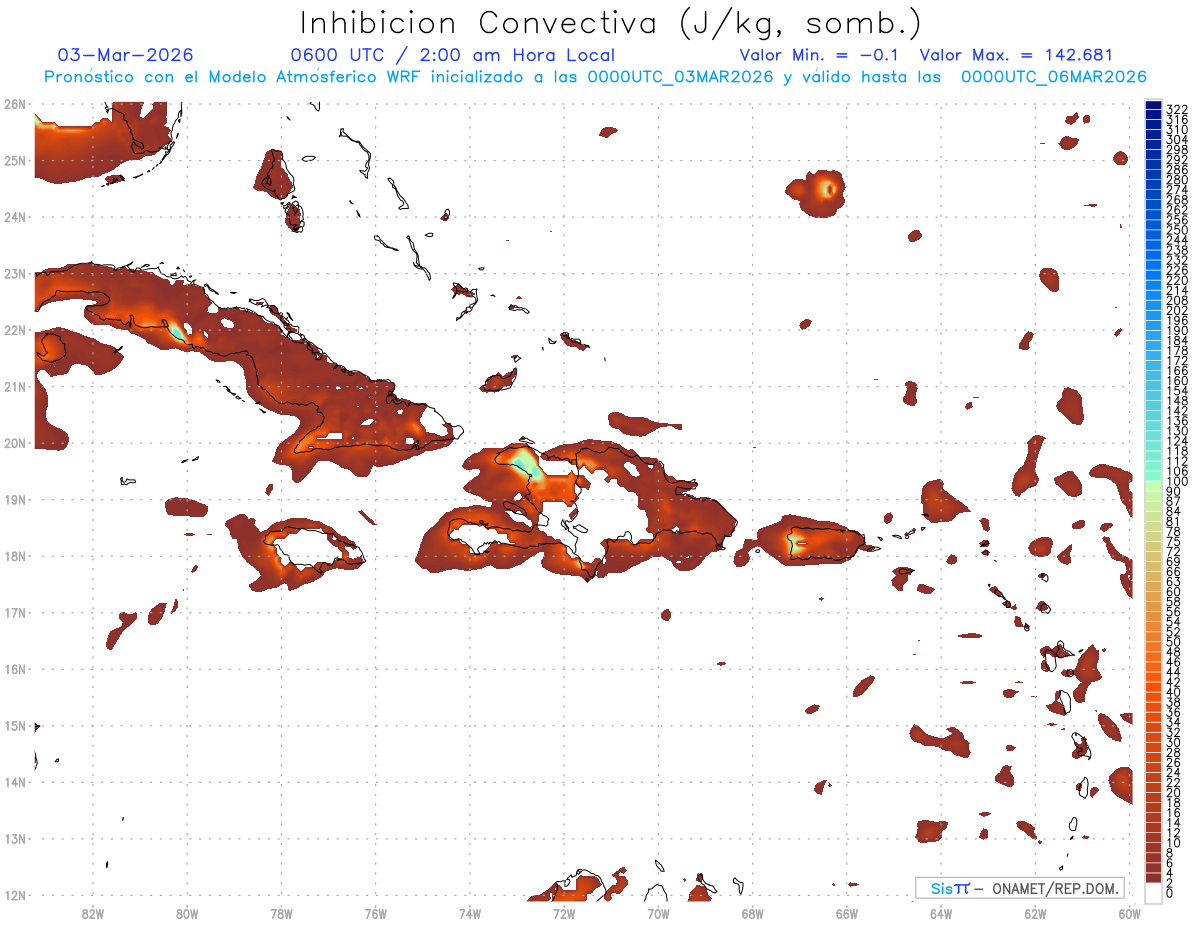The height and width of the screenshot is (927, 1200).
Task: Click the latitude label '17N'
Action: [14, 612]
